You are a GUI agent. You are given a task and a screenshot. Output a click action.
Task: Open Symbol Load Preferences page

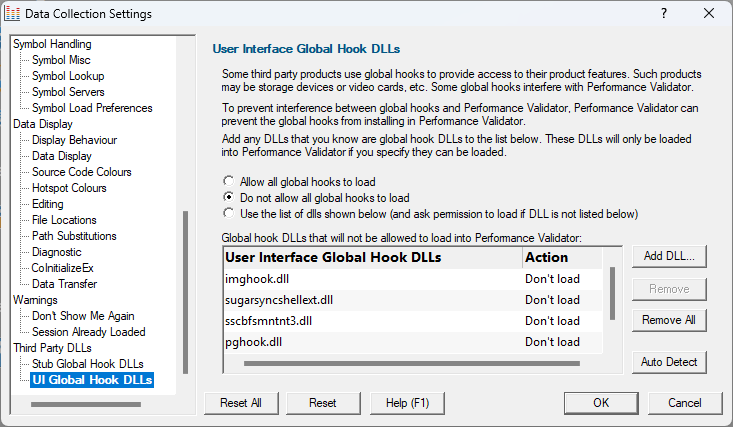[92, 108]
